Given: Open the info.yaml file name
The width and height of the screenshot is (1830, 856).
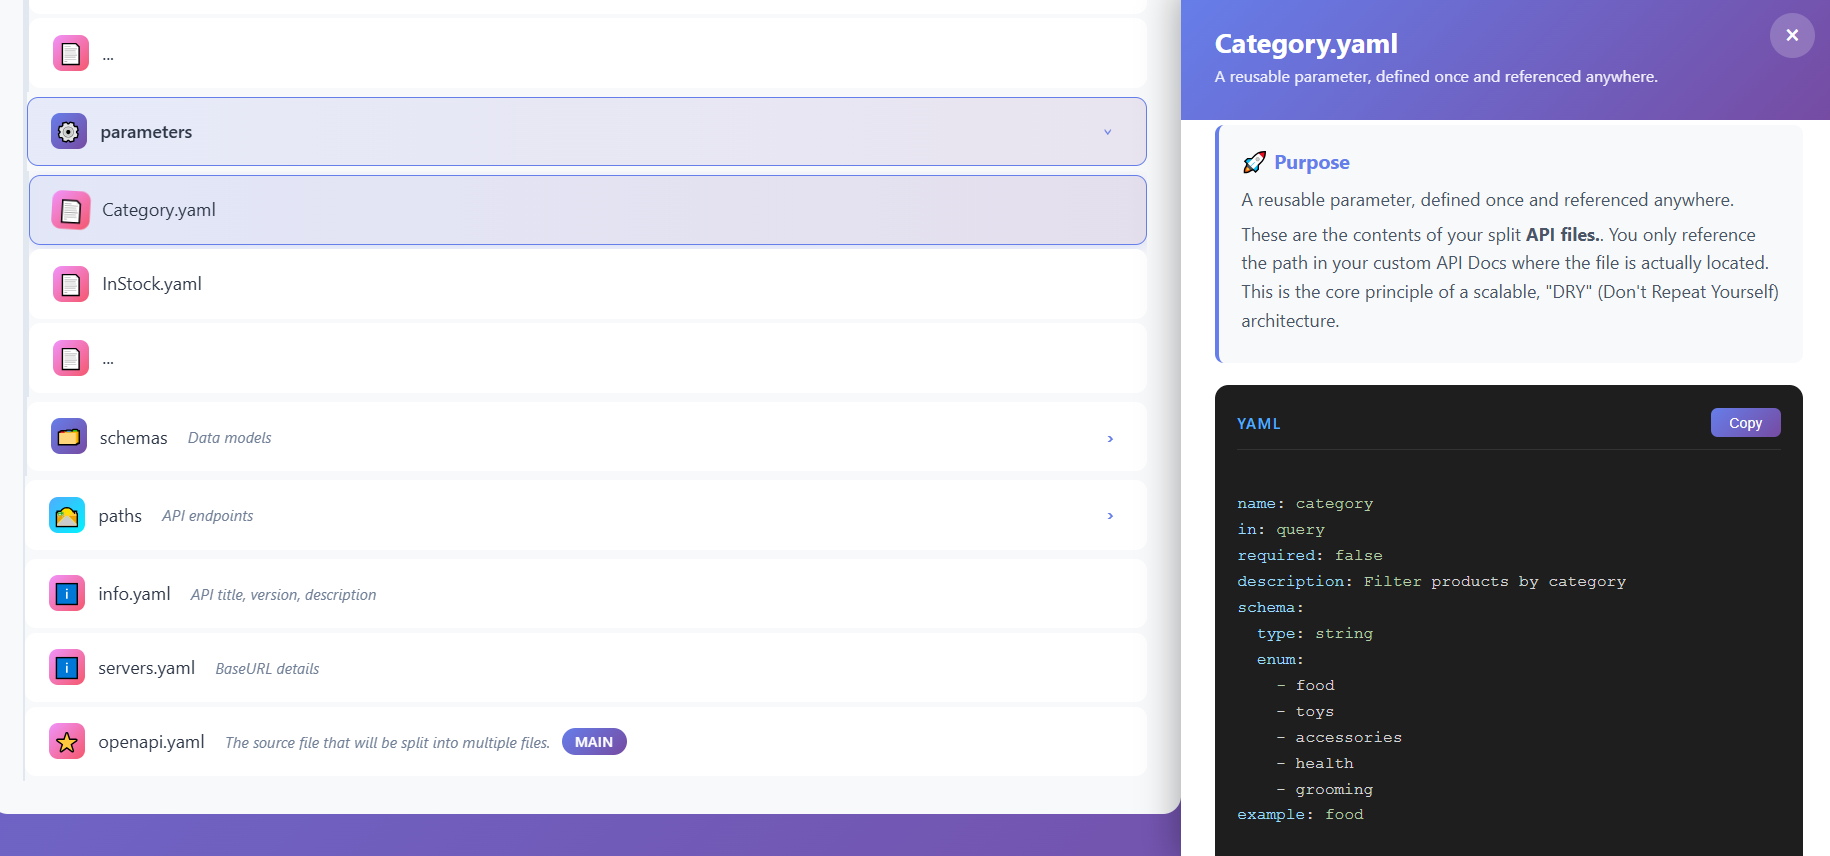Looking at the screenshot, I should click(x=134, y=594).
